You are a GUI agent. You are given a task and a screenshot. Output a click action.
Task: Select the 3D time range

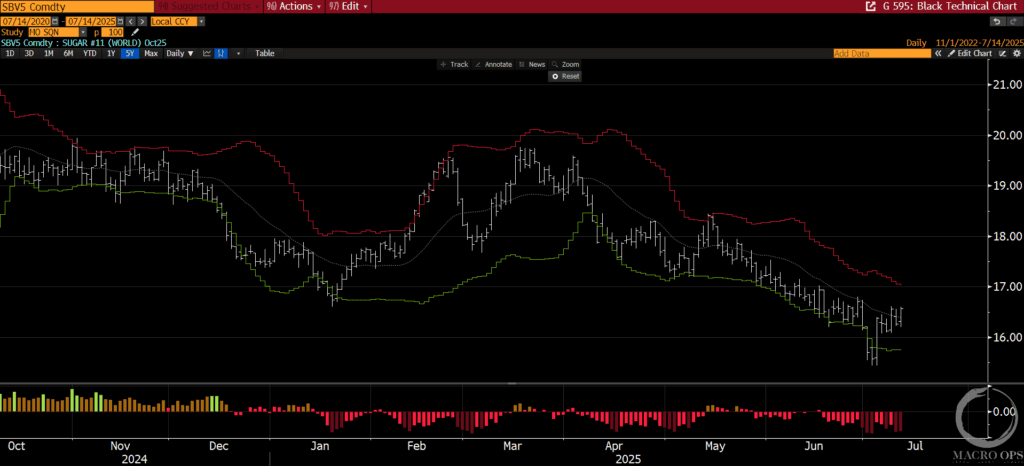(29, 54)
